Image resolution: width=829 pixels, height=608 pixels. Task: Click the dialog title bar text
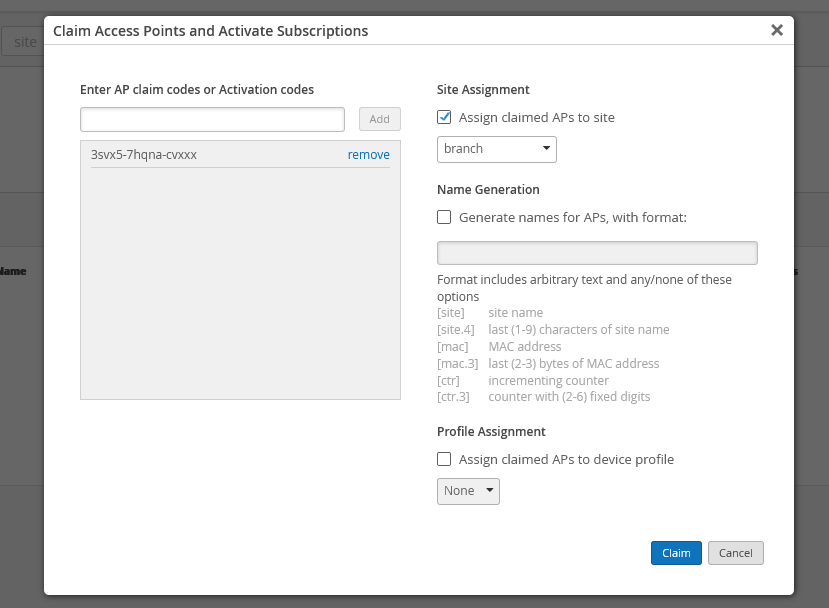click(x=210, y=31)
